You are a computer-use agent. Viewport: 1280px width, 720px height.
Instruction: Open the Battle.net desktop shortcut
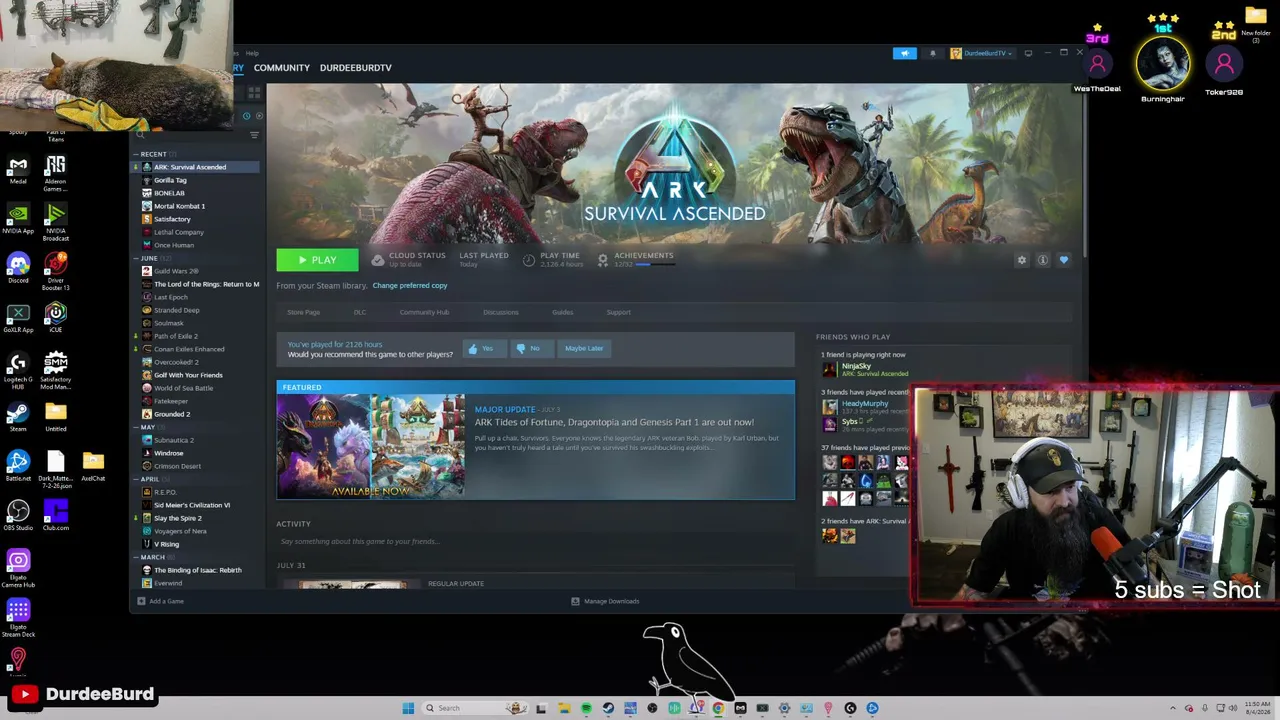17,465
